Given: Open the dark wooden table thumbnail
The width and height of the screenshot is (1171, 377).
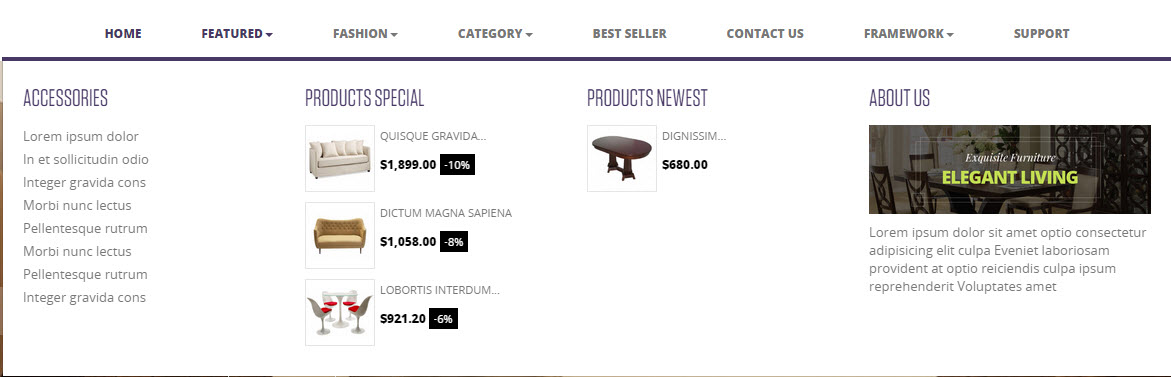Looking at the screenshot, I should tap(622, 158).
